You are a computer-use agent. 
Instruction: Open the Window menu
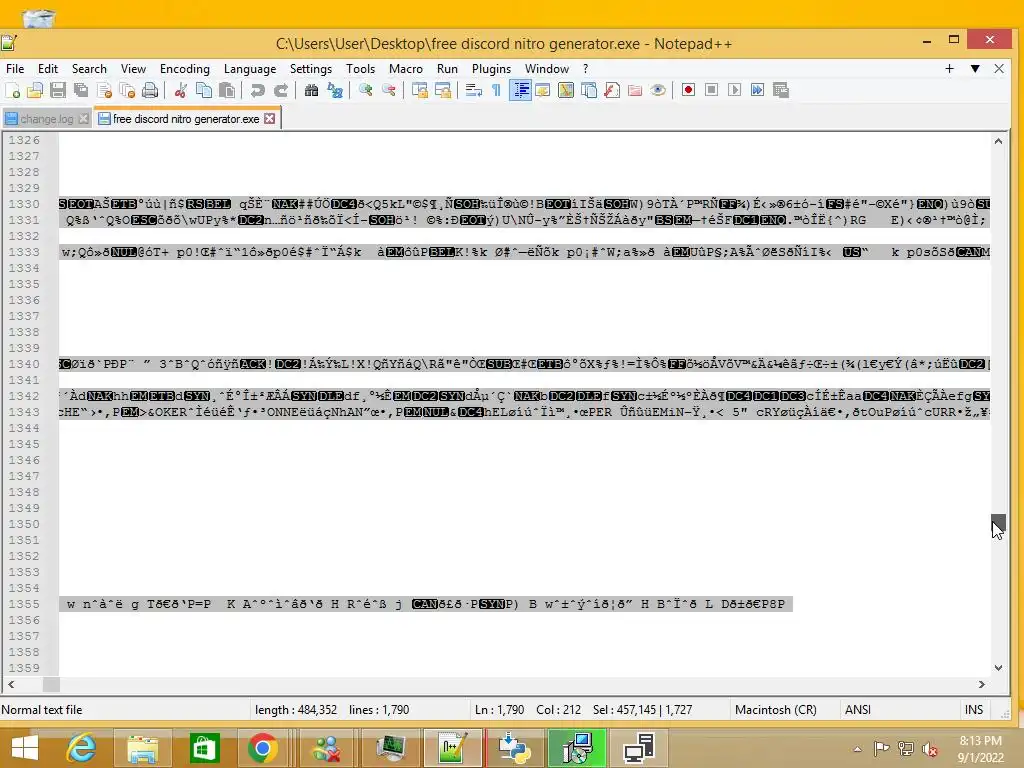547,69
